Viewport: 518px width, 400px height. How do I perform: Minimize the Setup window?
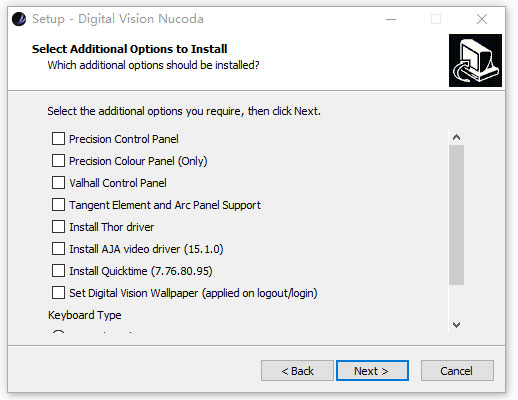coord(391,19)
